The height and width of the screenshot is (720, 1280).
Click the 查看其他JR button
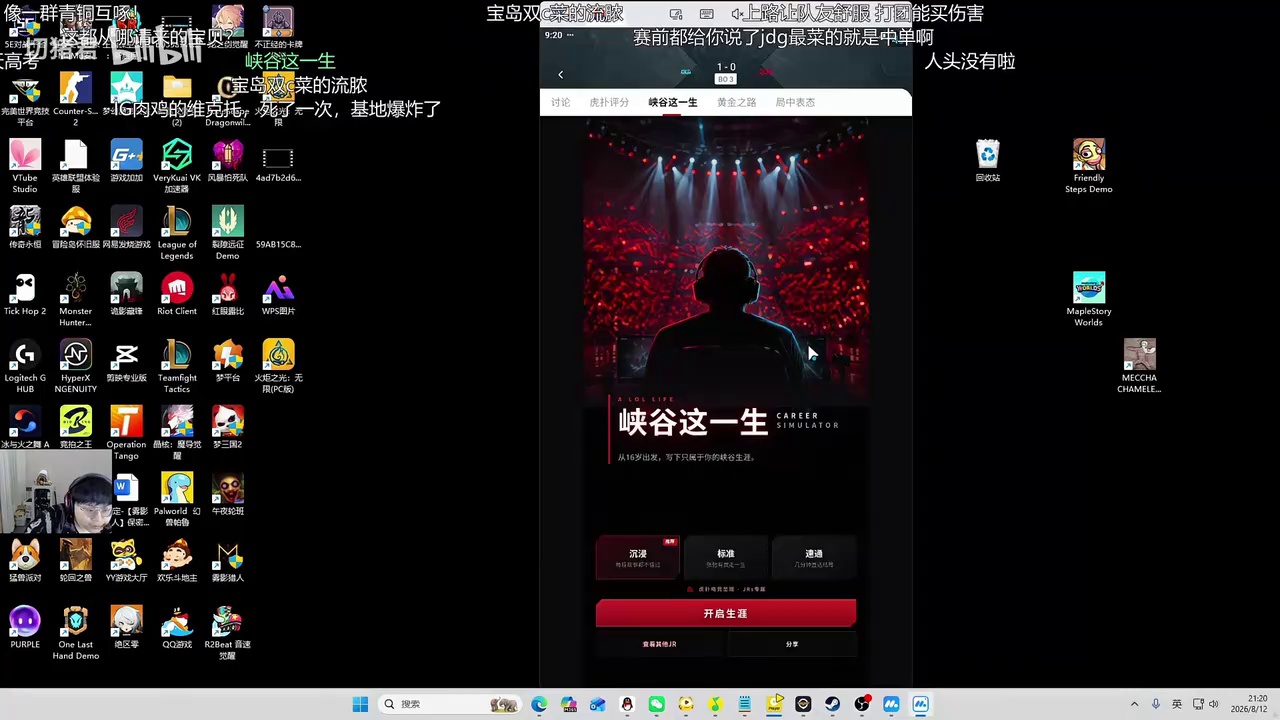pyautogui.click(x=659, y=644)
